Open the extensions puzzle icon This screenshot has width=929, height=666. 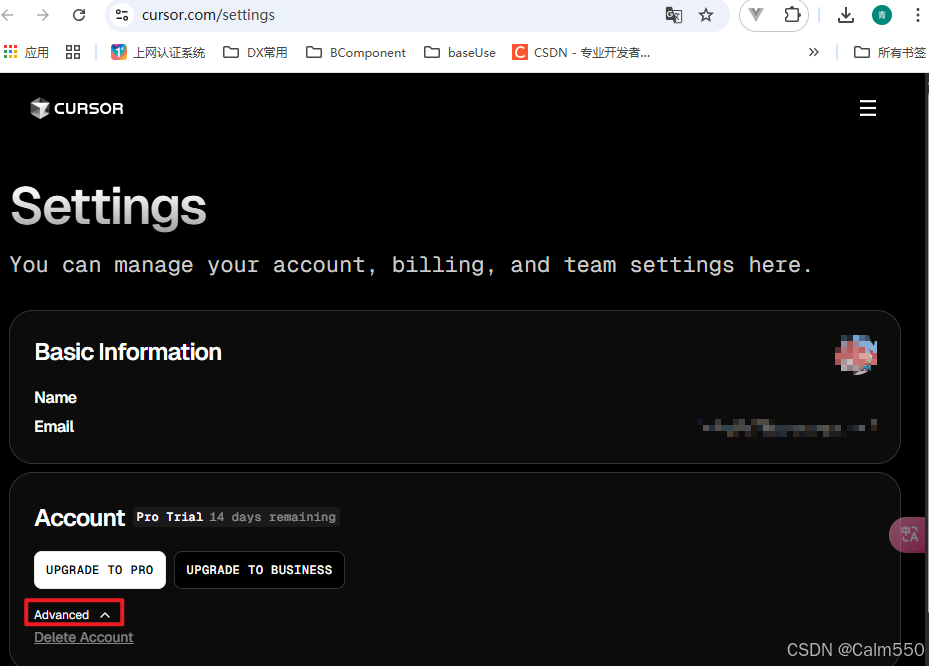pos(792,15)
